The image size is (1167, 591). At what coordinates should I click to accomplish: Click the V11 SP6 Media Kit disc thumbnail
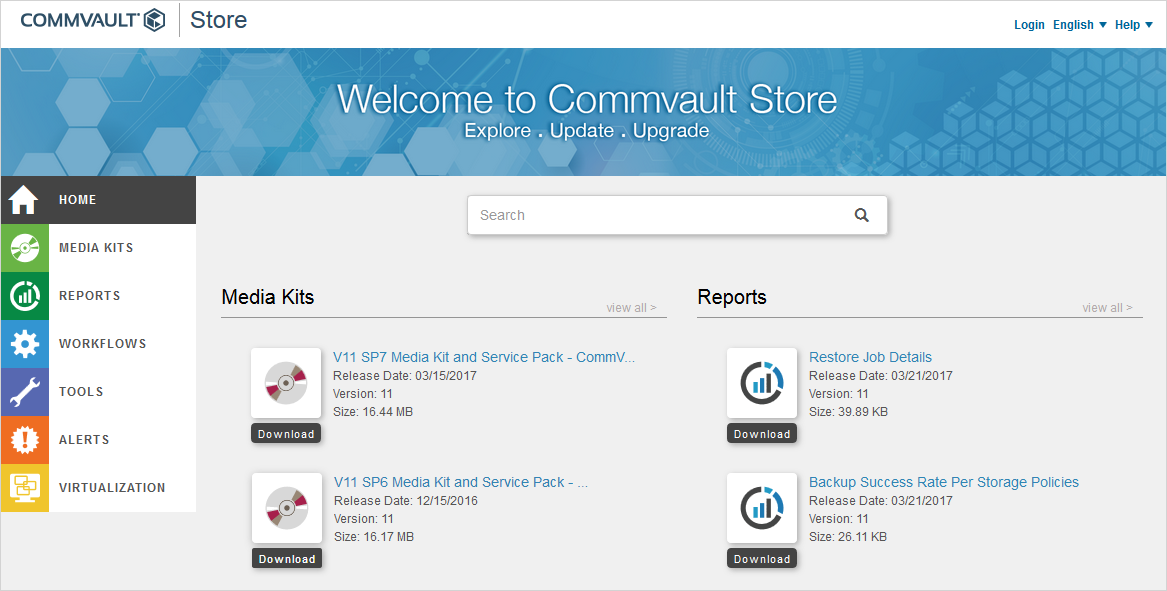pos(286,508)
